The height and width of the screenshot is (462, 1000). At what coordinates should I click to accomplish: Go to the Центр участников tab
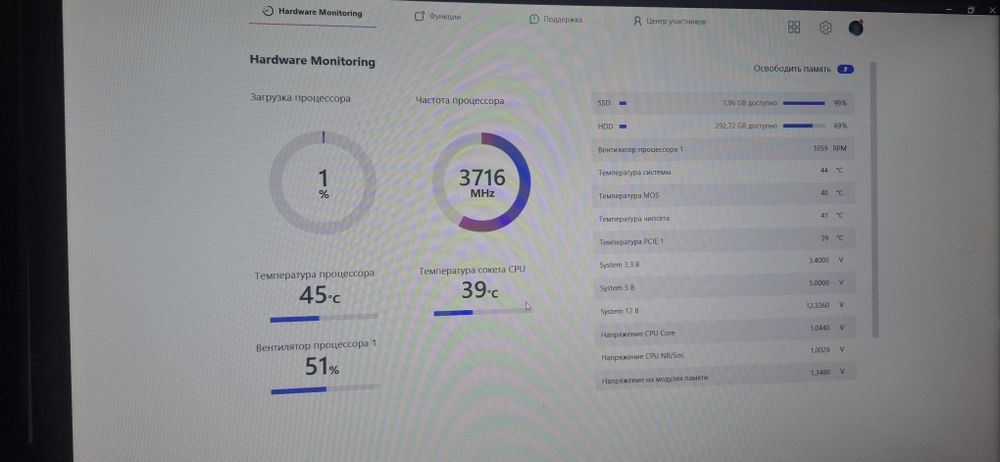pos(669,21)
